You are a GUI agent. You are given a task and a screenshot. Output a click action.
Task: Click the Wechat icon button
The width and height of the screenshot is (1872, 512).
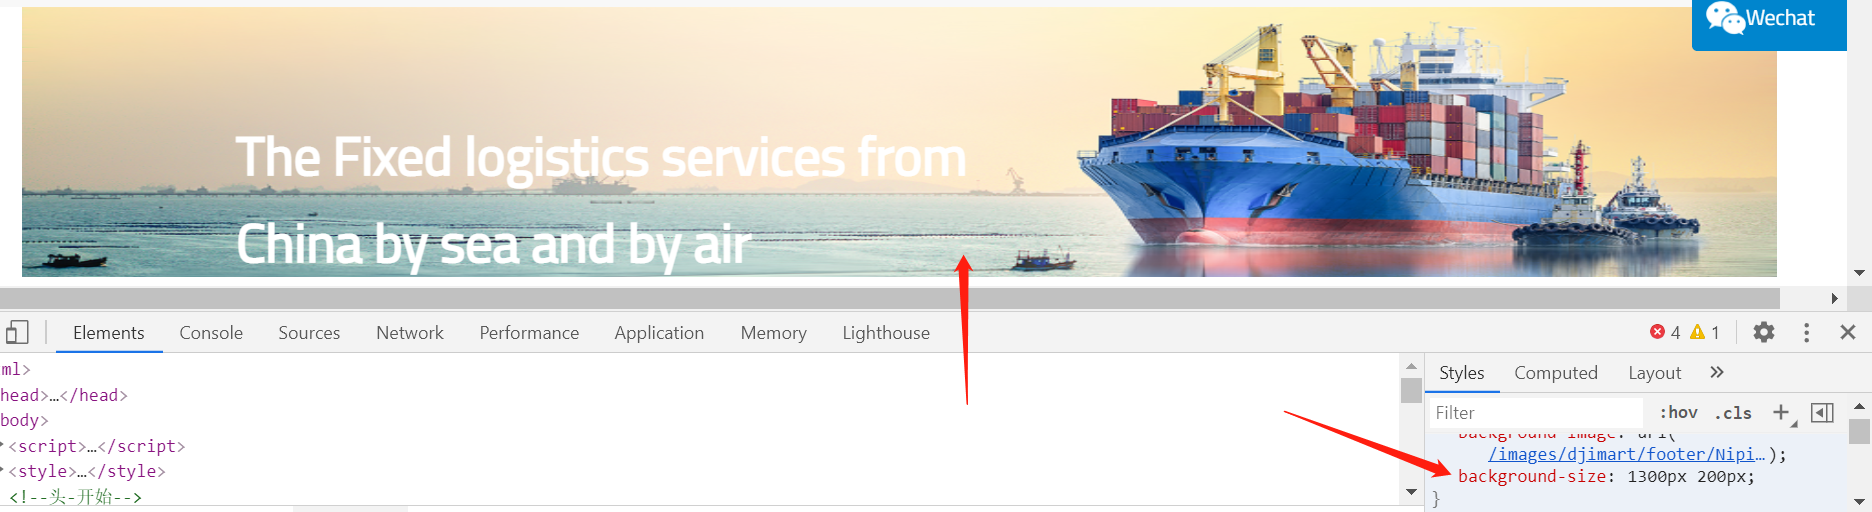coord(1769,22)
